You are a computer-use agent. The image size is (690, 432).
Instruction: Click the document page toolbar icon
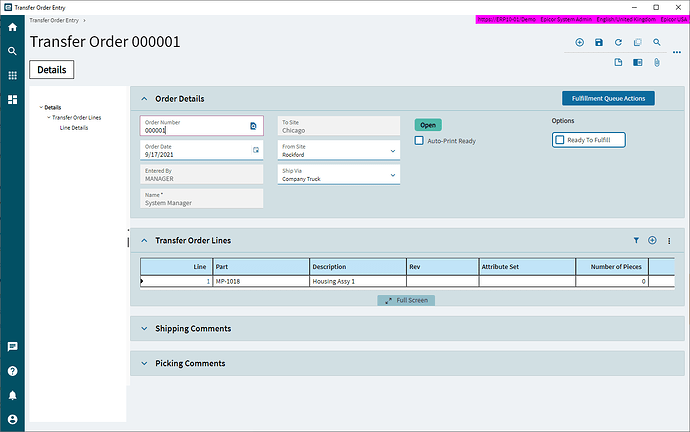[618, 62]
